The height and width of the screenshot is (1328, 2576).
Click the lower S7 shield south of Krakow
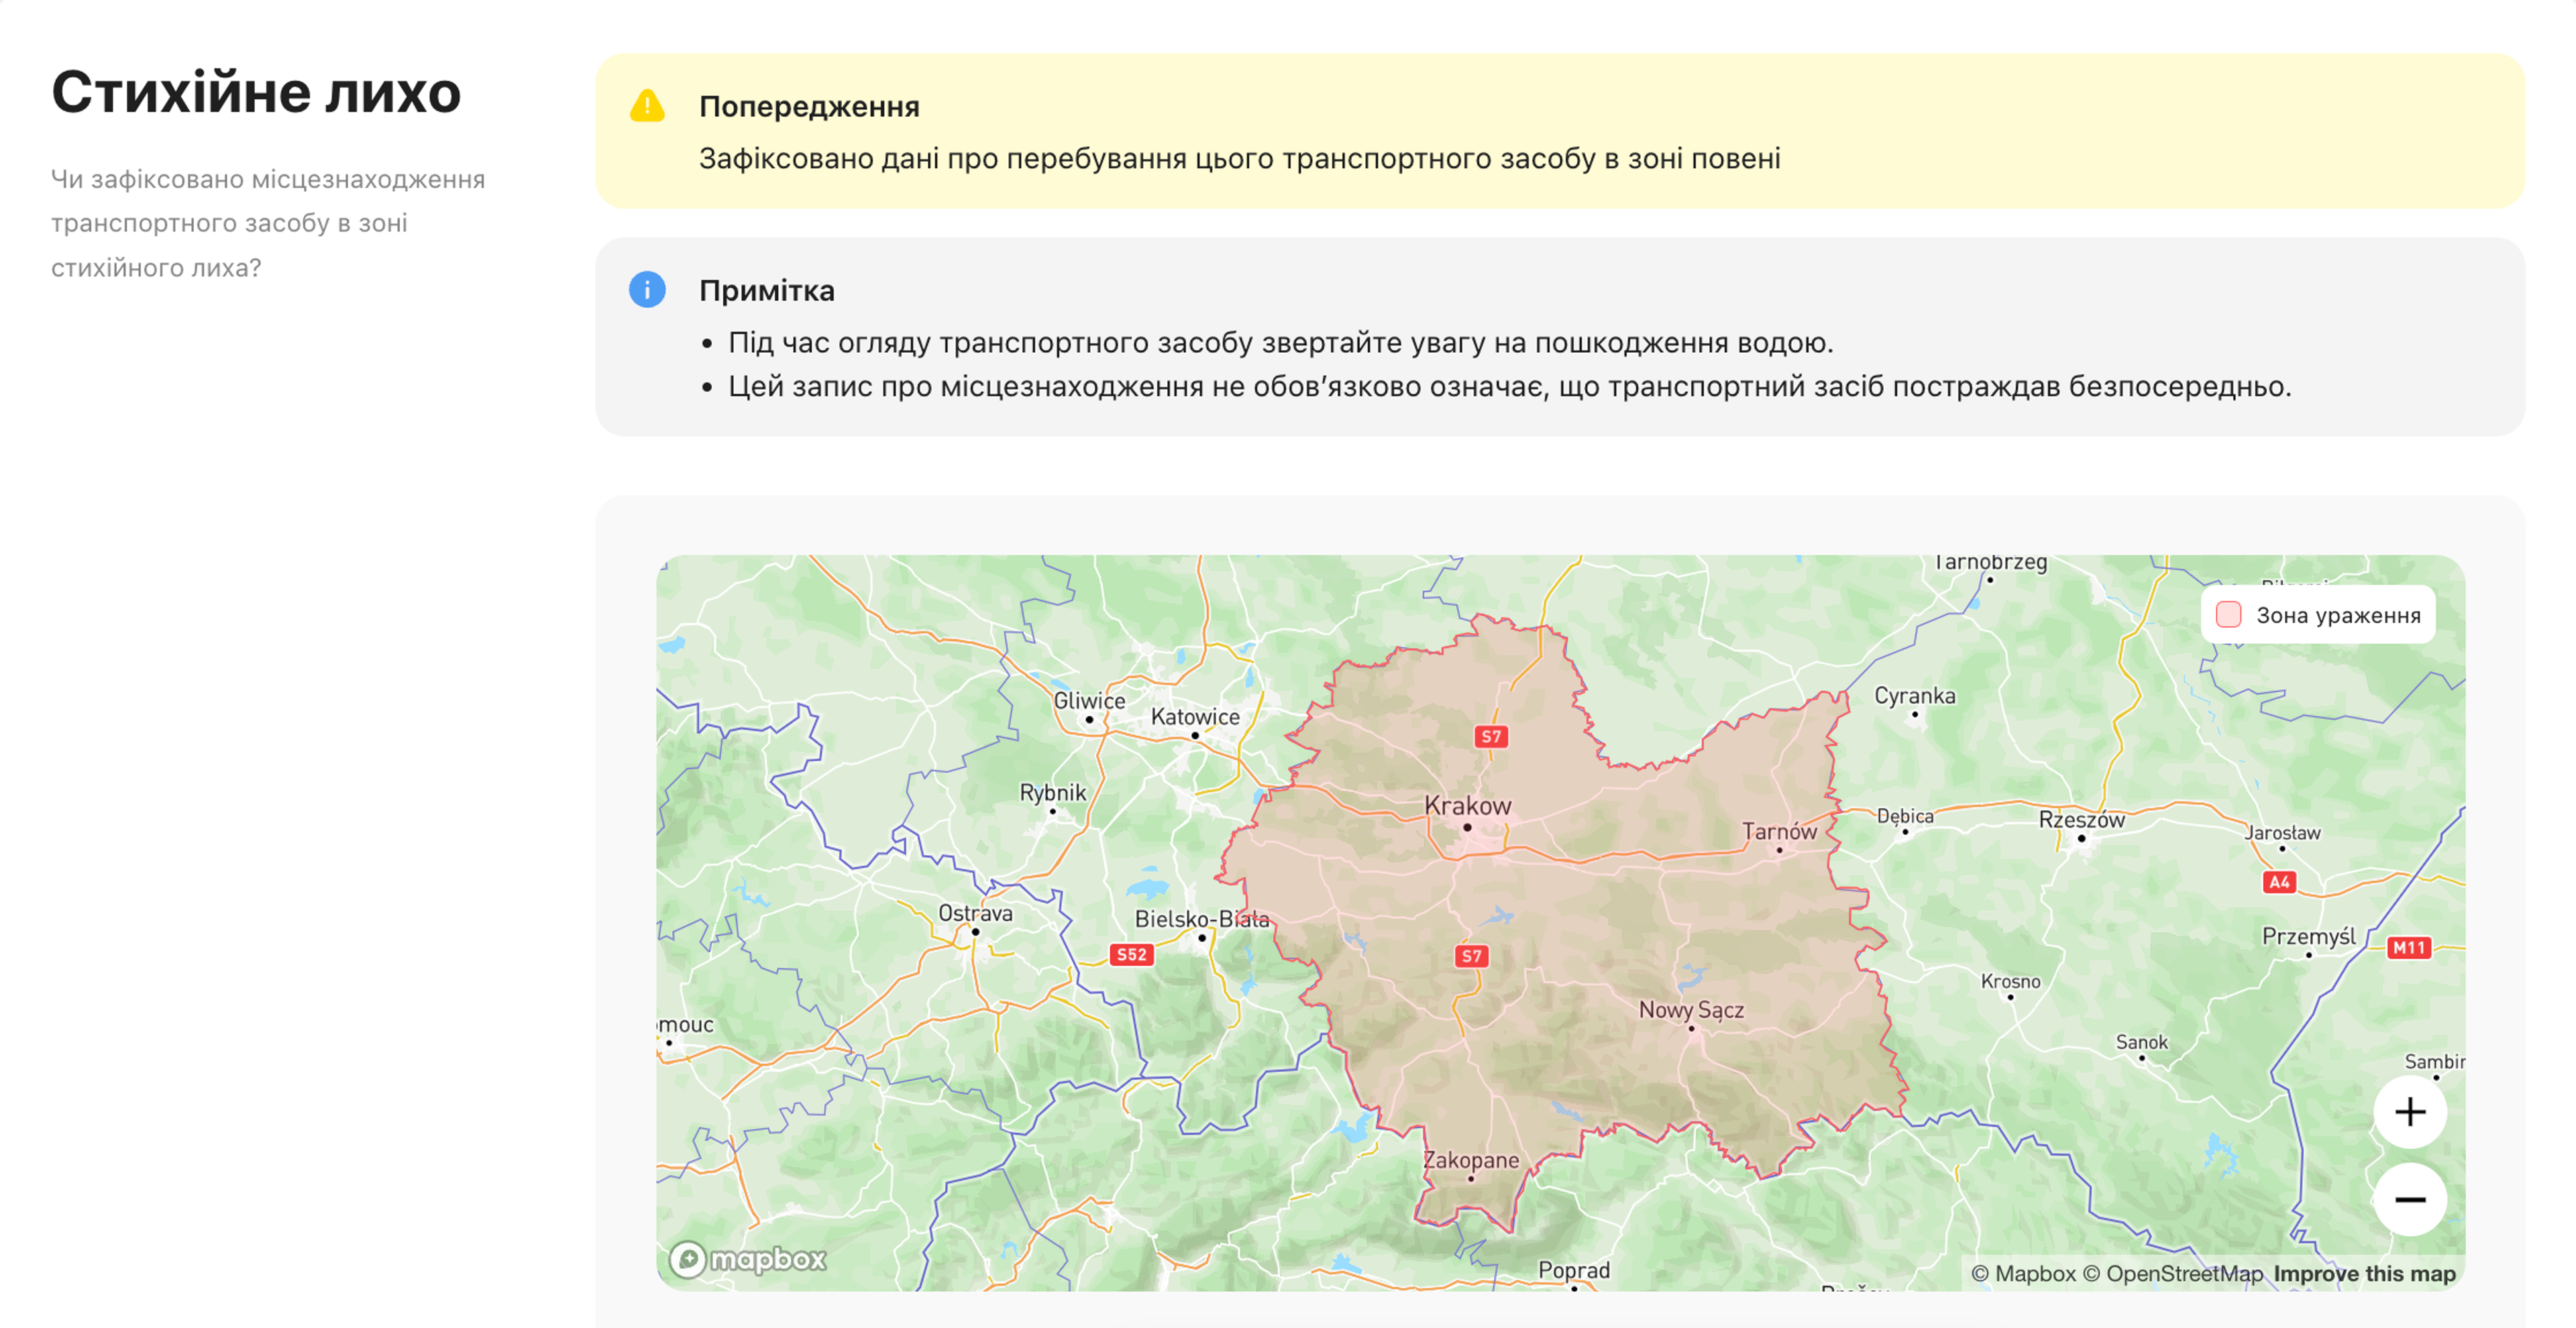point(1471,956)
